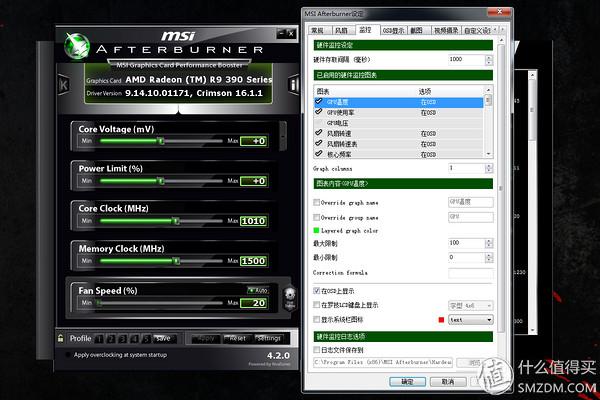The image size is (600, 400).
Task: Open the 视频摄录 tab
Action: (446, 30)
